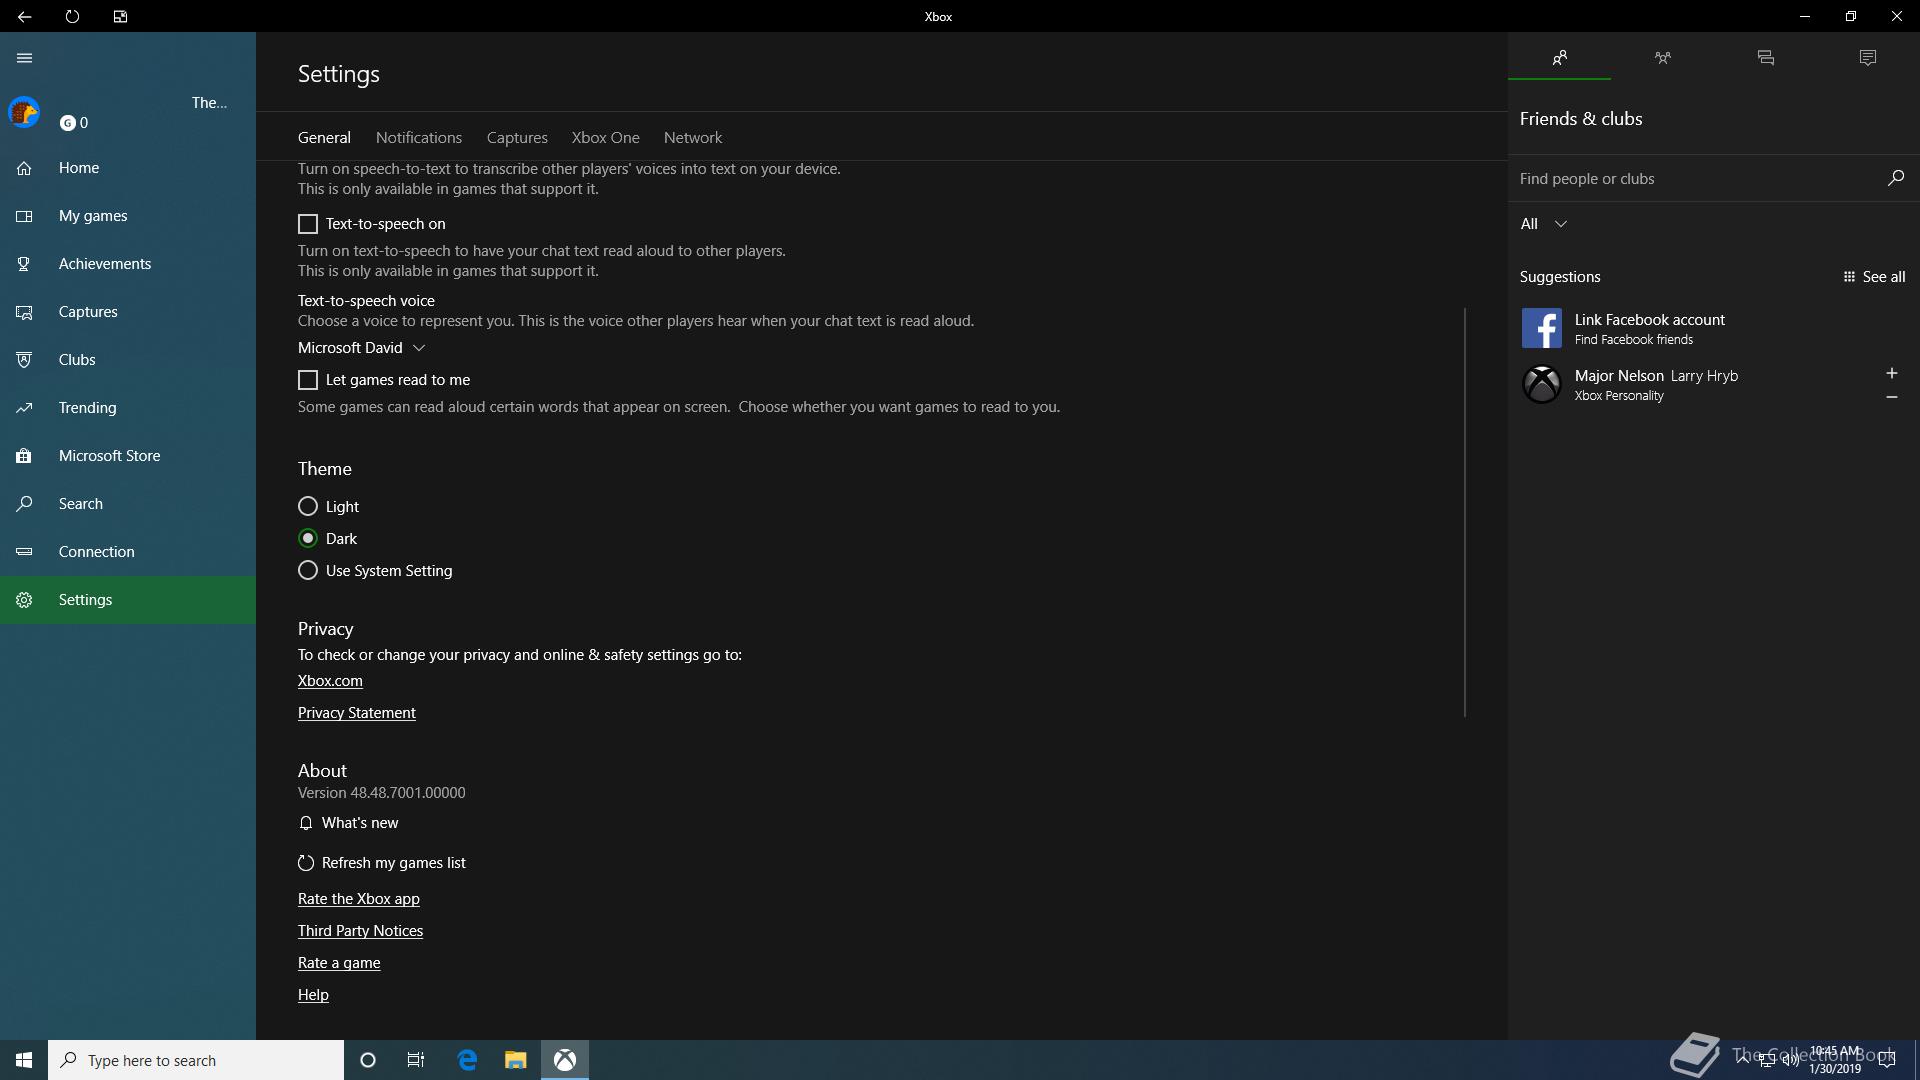Click the Game bar icon in title bar

click(120, 16)
